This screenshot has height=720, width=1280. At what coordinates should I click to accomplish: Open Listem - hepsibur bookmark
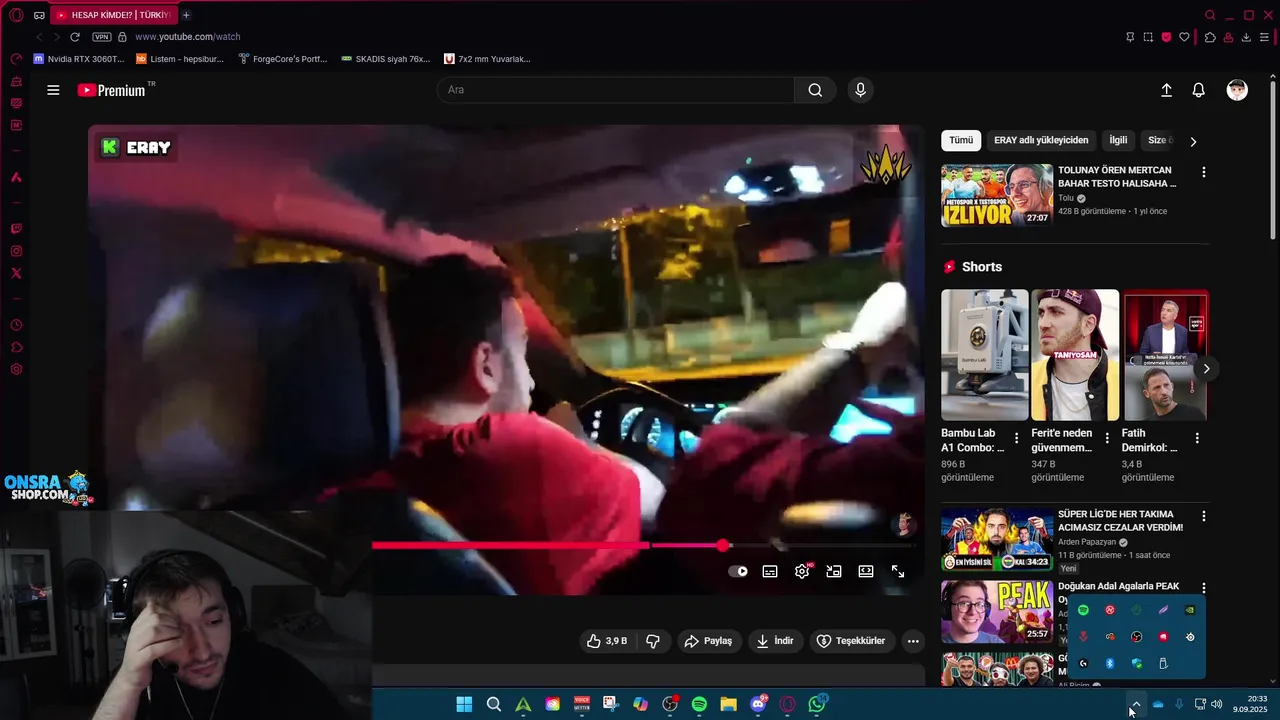[x=180, y=59]
